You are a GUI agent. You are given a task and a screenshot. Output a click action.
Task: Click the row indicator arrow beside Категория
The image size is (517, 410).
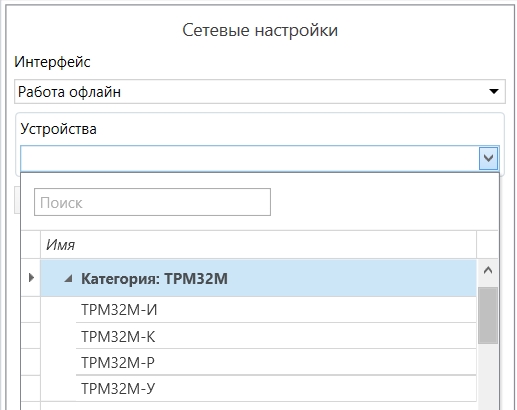coord(31,277)
